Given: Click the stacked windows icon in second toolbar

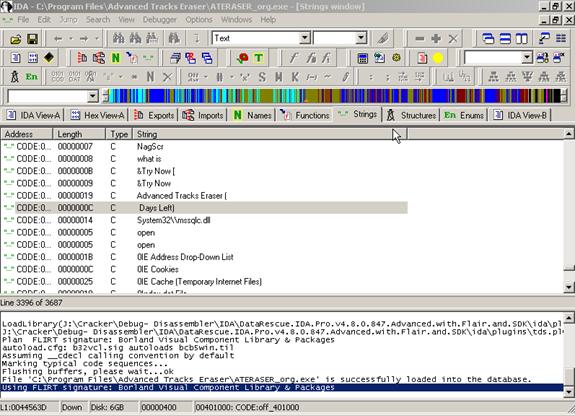Looking at the screenshot, I should (x=176, y=58).
